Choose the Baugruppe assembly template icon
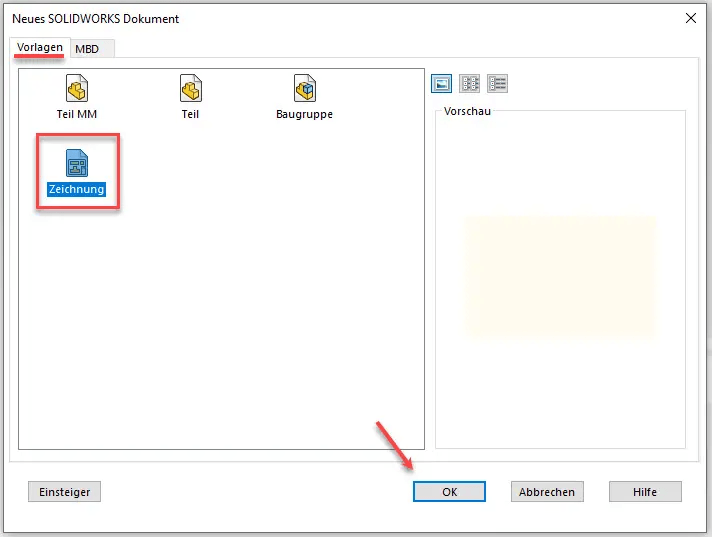The image size is (712, 537). point(304,90)
